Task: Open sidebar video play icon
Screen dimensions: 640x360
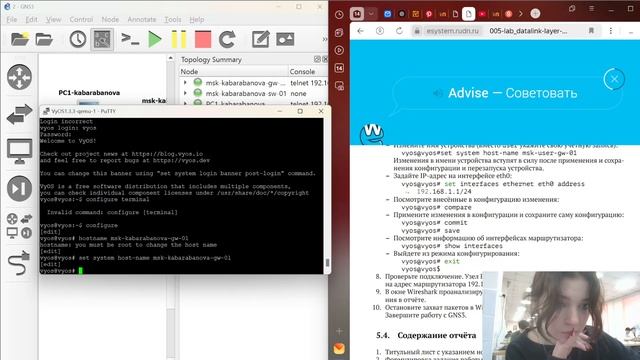Action: coord(339,50)
